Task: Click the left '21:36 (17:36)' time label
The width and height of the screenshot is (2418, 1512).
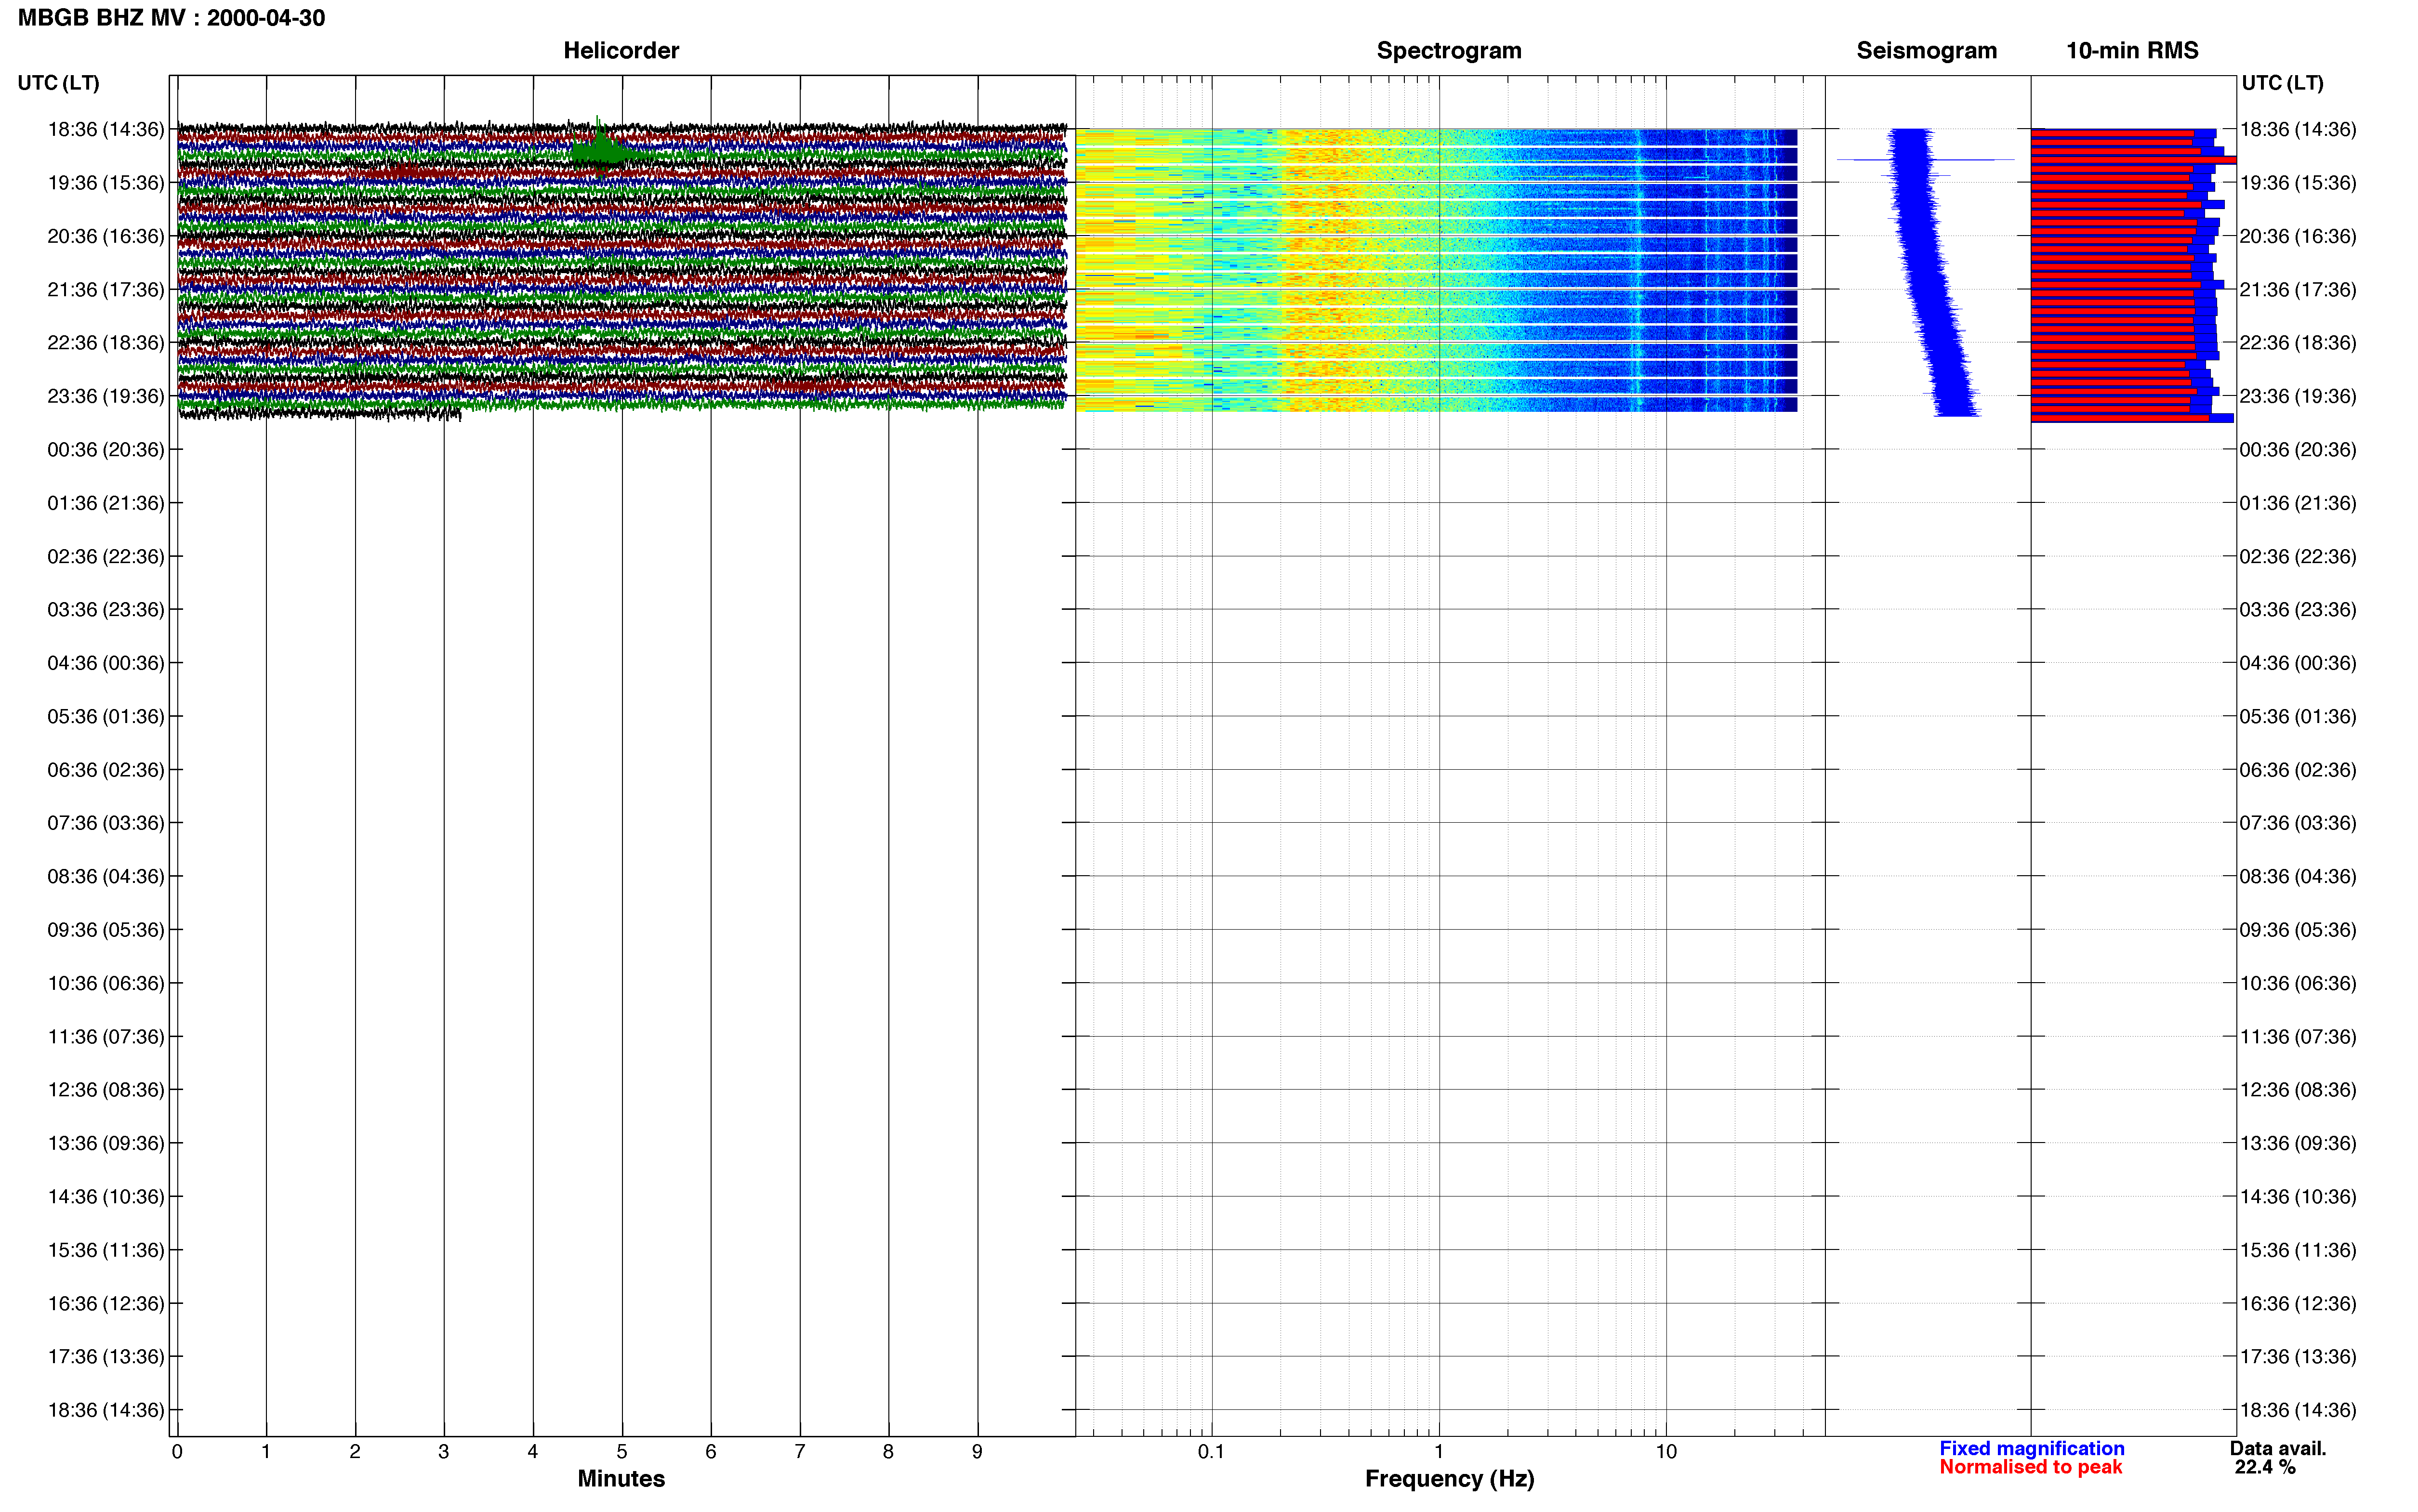Action: [x=106, y=290]
